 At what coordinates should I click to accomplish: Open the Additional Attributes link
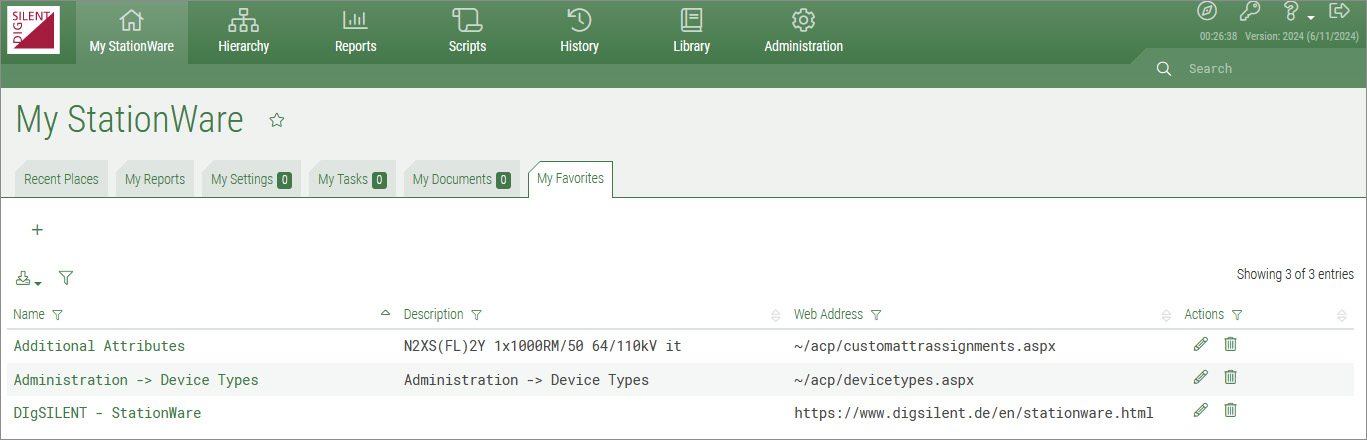pos(99,346)
